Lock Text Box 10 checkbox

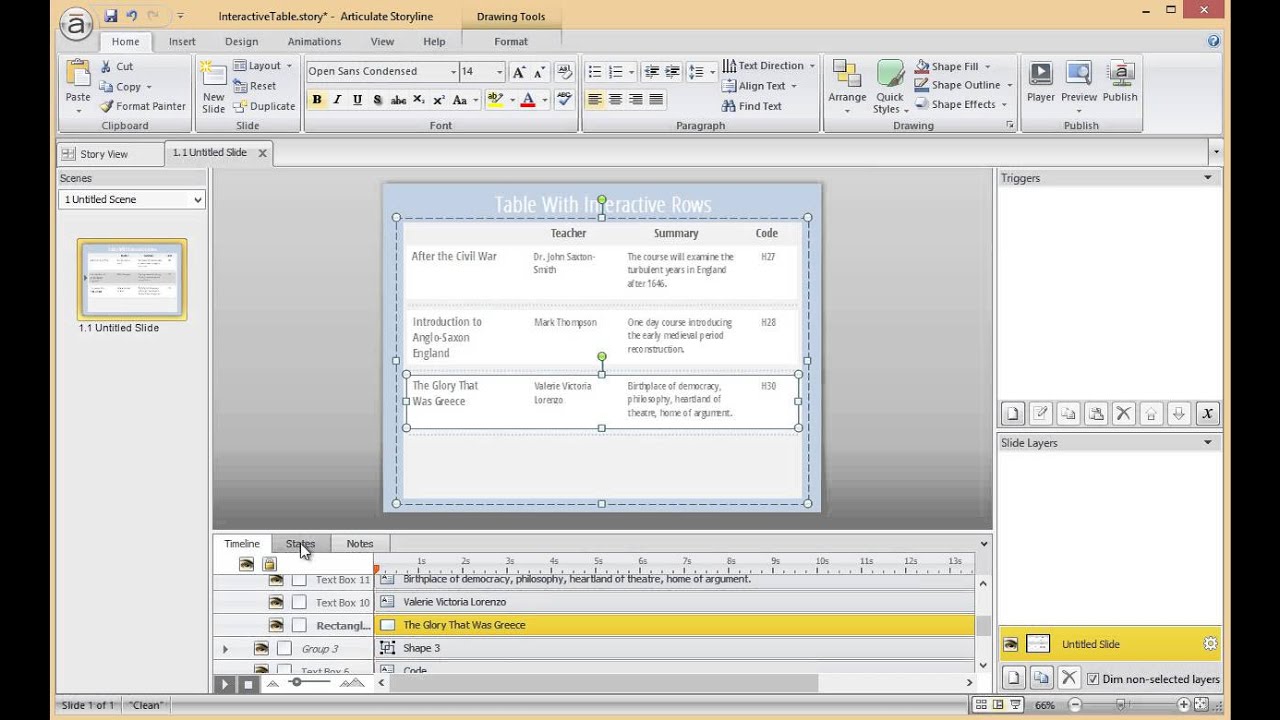click(299, 602)
